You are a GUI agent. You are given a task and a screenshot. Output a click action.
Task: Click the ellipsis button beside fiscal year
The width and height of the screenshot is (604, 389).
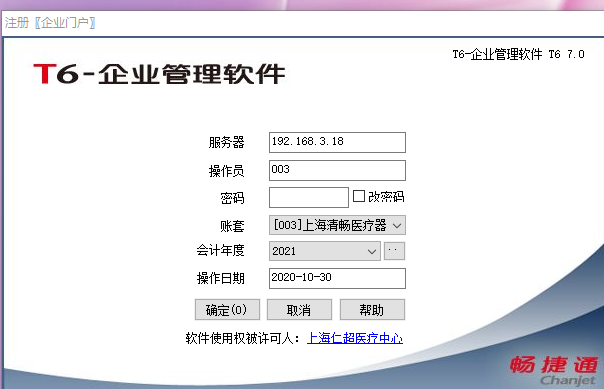[x=394, y=251]
